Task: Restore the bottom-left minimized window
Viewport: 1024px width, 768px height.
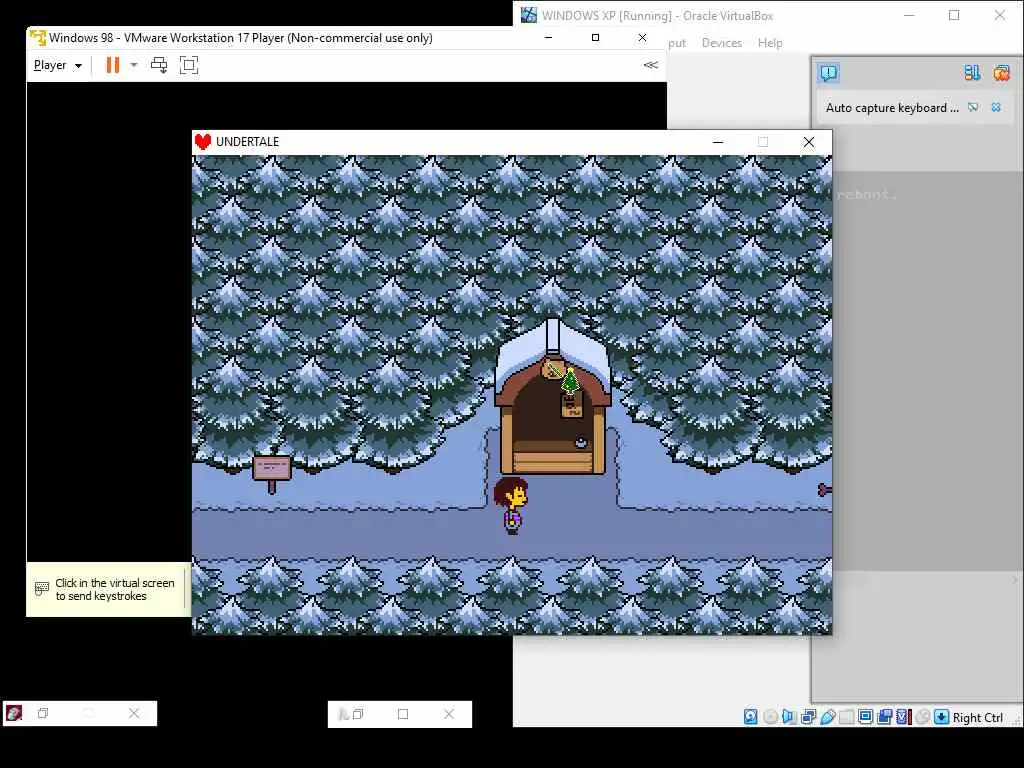Action: pyautogui.click(x=43, y=713)
